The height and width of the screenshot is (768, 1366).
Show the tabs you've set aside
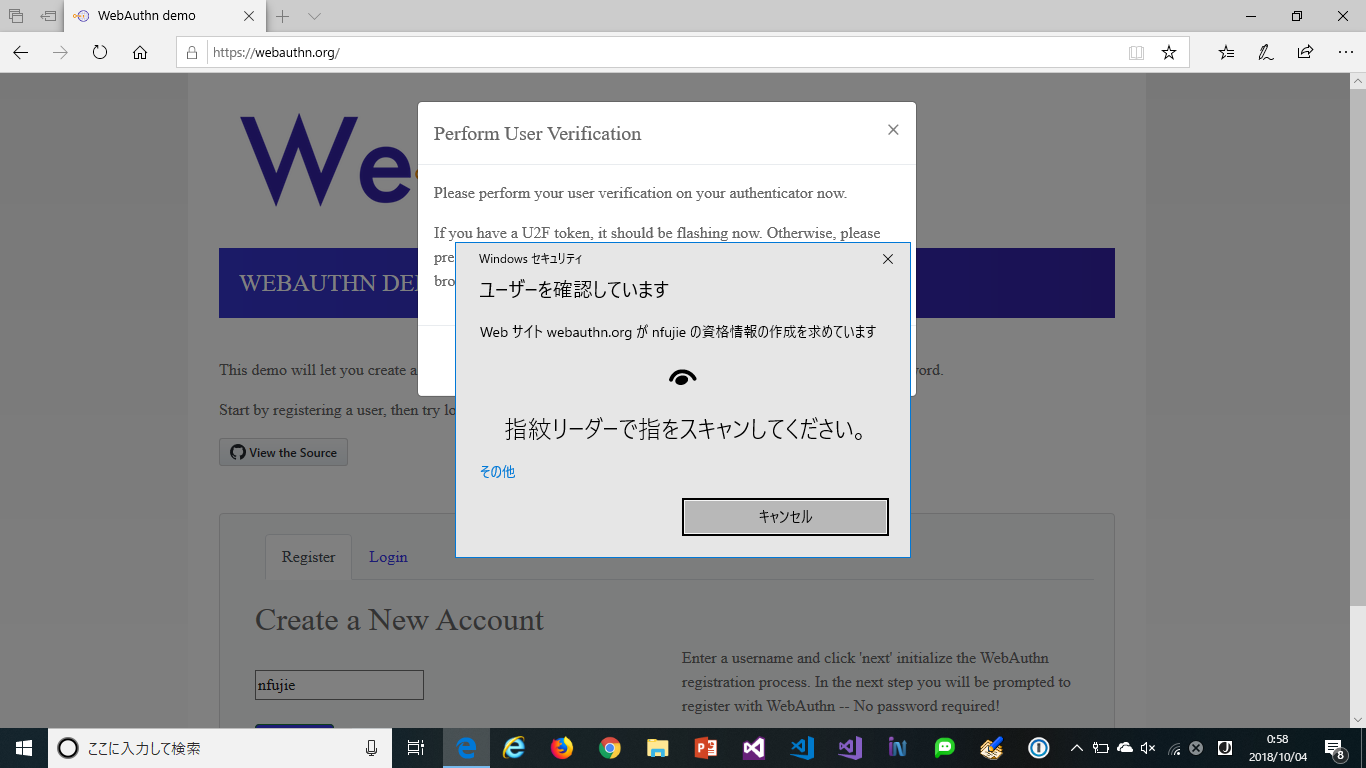click(16, 16)
